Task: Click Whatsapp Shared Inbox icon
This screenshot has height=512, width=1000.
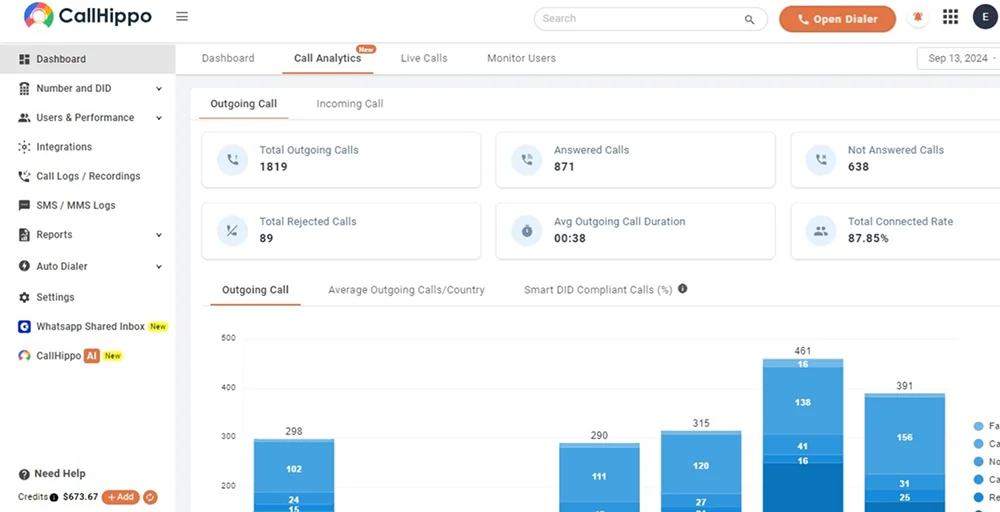Action: pos(24,326)
